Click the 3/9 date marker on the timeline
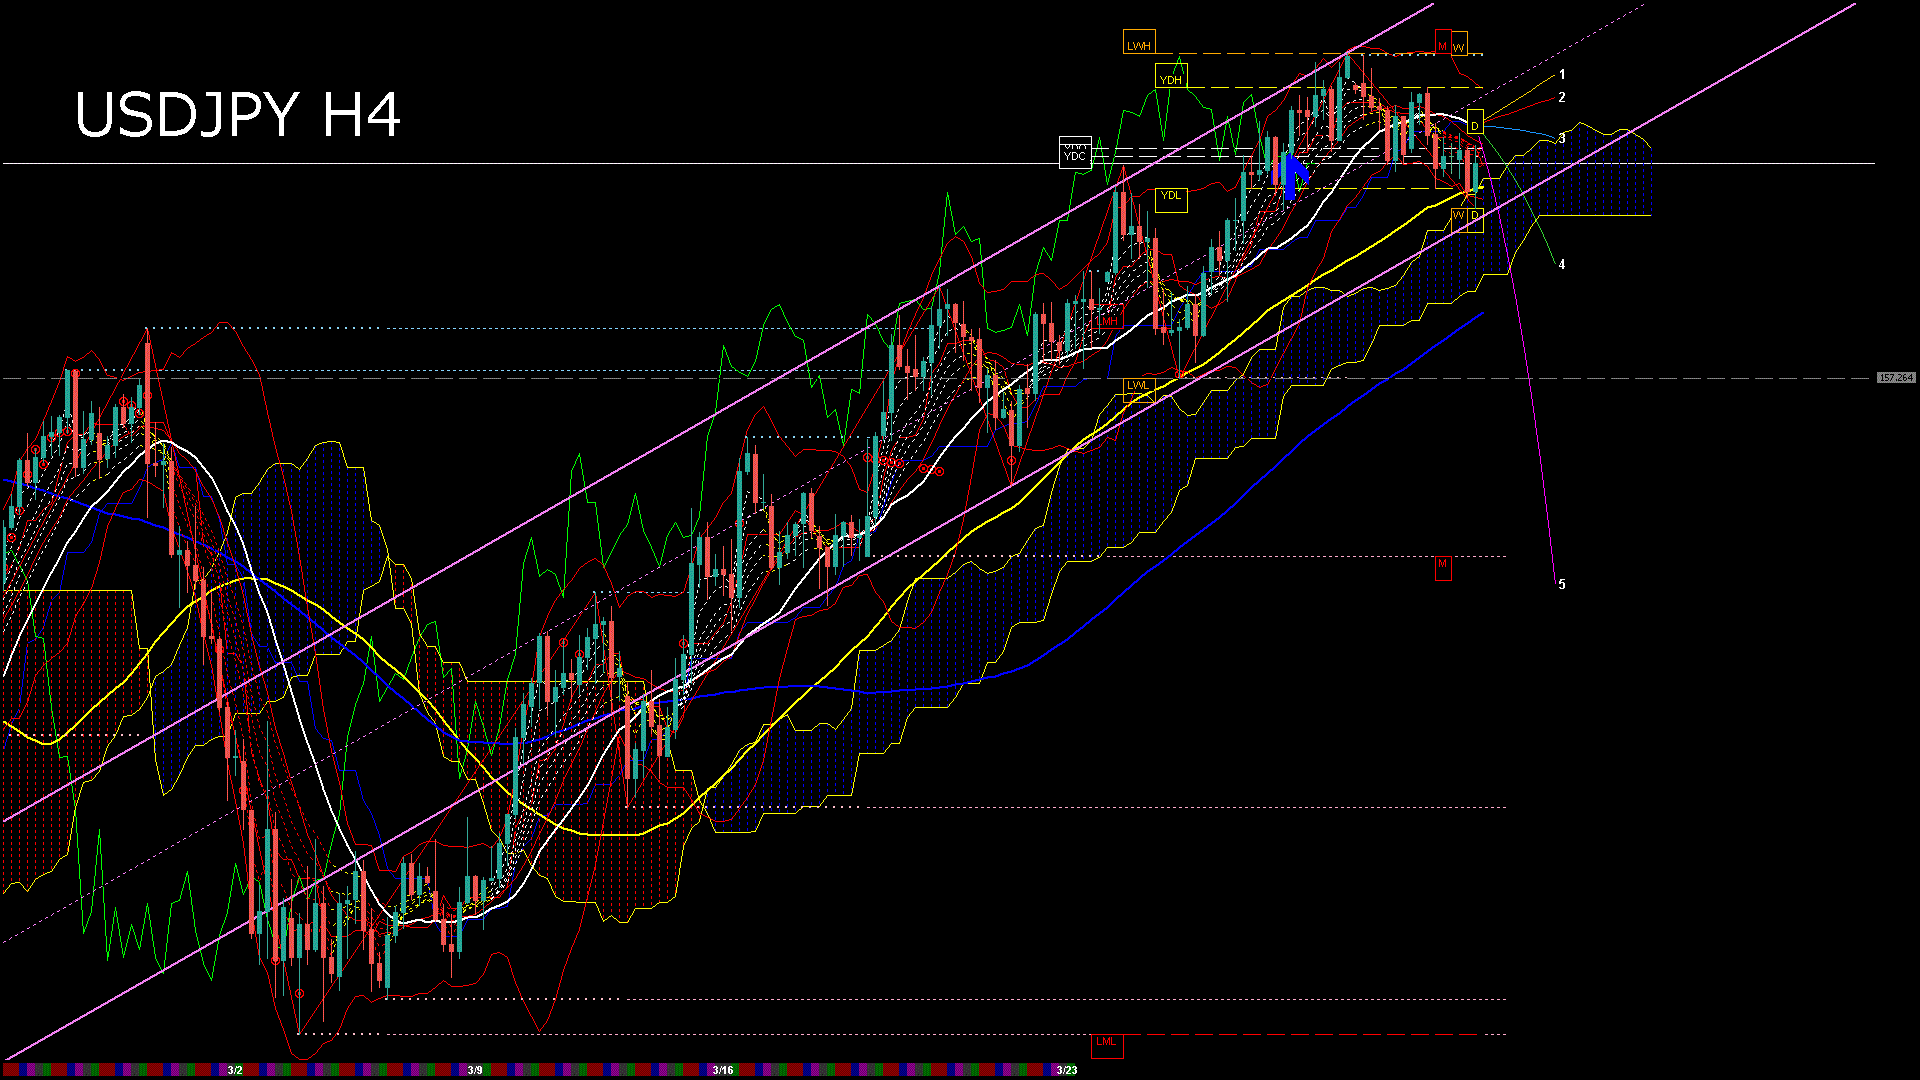1920x1080 pixels. click(x=475, y=1070)
